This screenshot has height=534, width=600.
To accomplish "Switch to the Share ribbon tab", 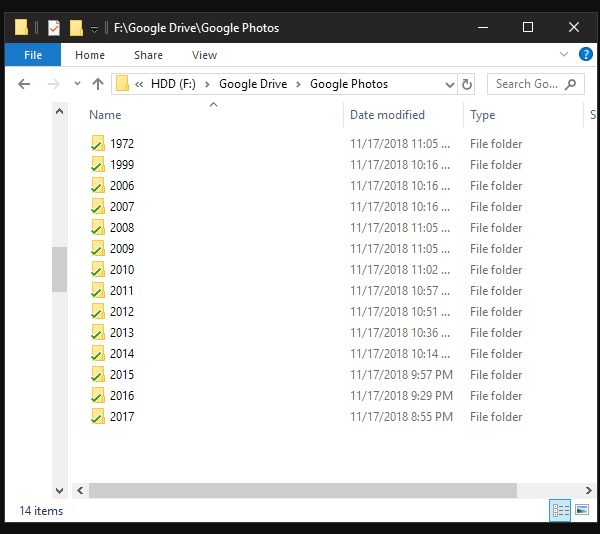I will click(148, 55).
